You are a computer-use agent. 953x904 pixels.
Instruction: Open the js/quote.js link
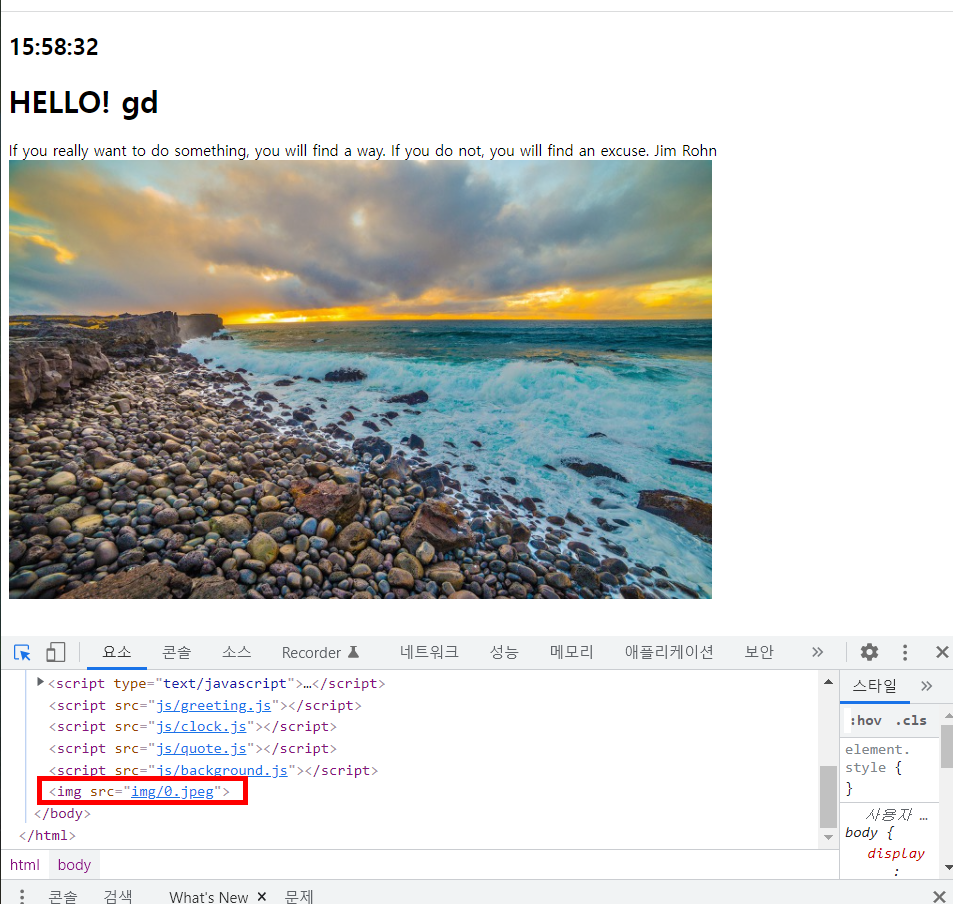click(201, 748)
